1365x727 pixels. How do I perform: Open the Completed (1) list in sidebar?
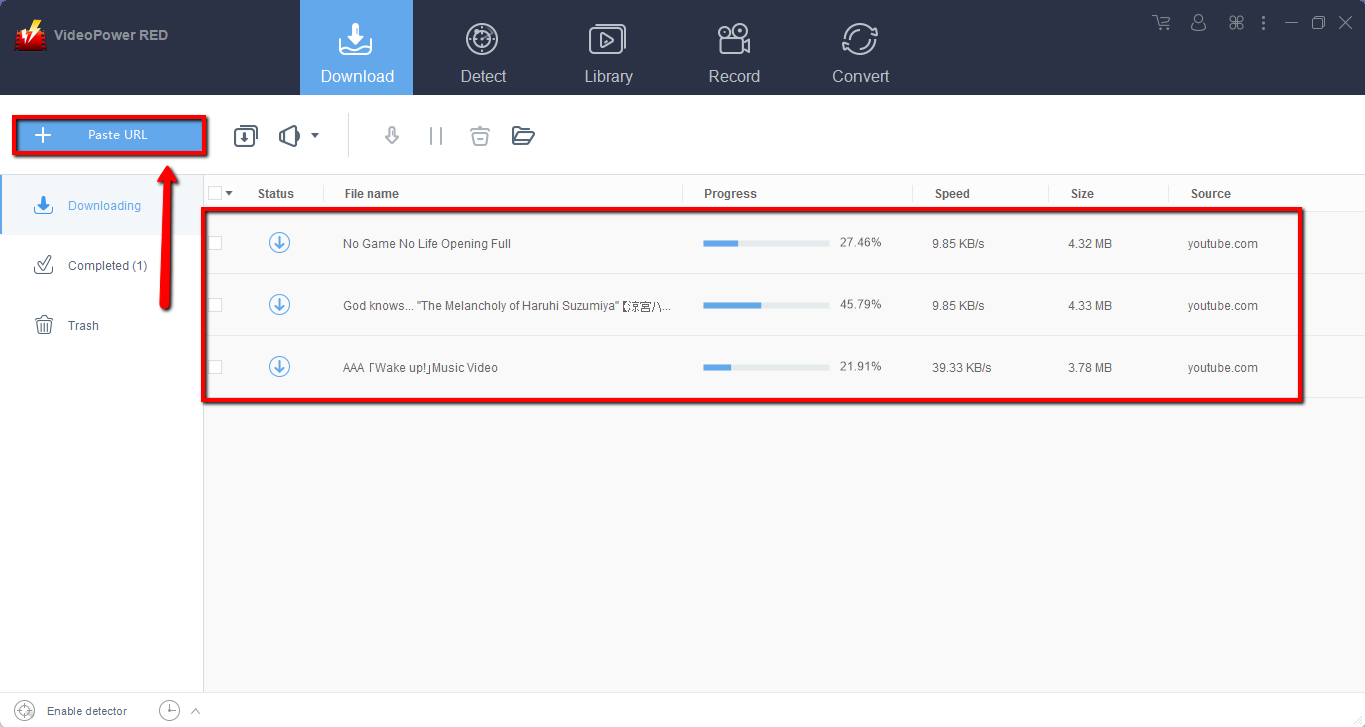[x=107, y=266]
